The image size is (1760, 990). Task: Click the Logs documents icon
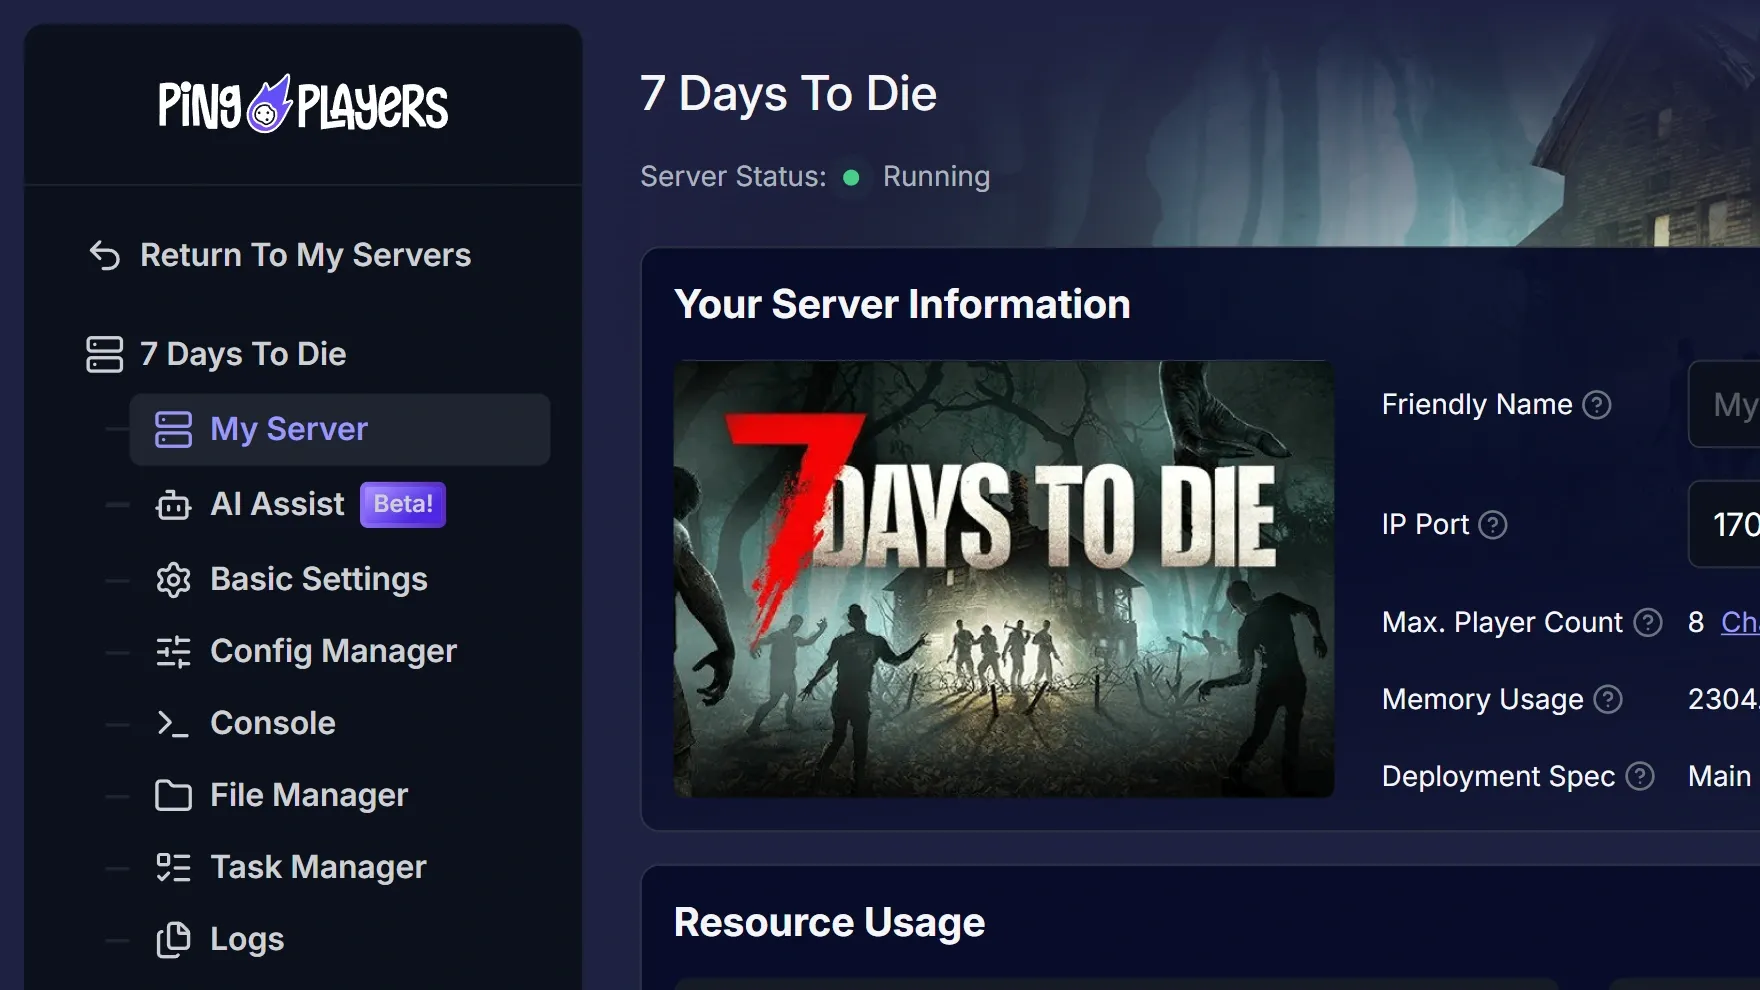[173, 940]
